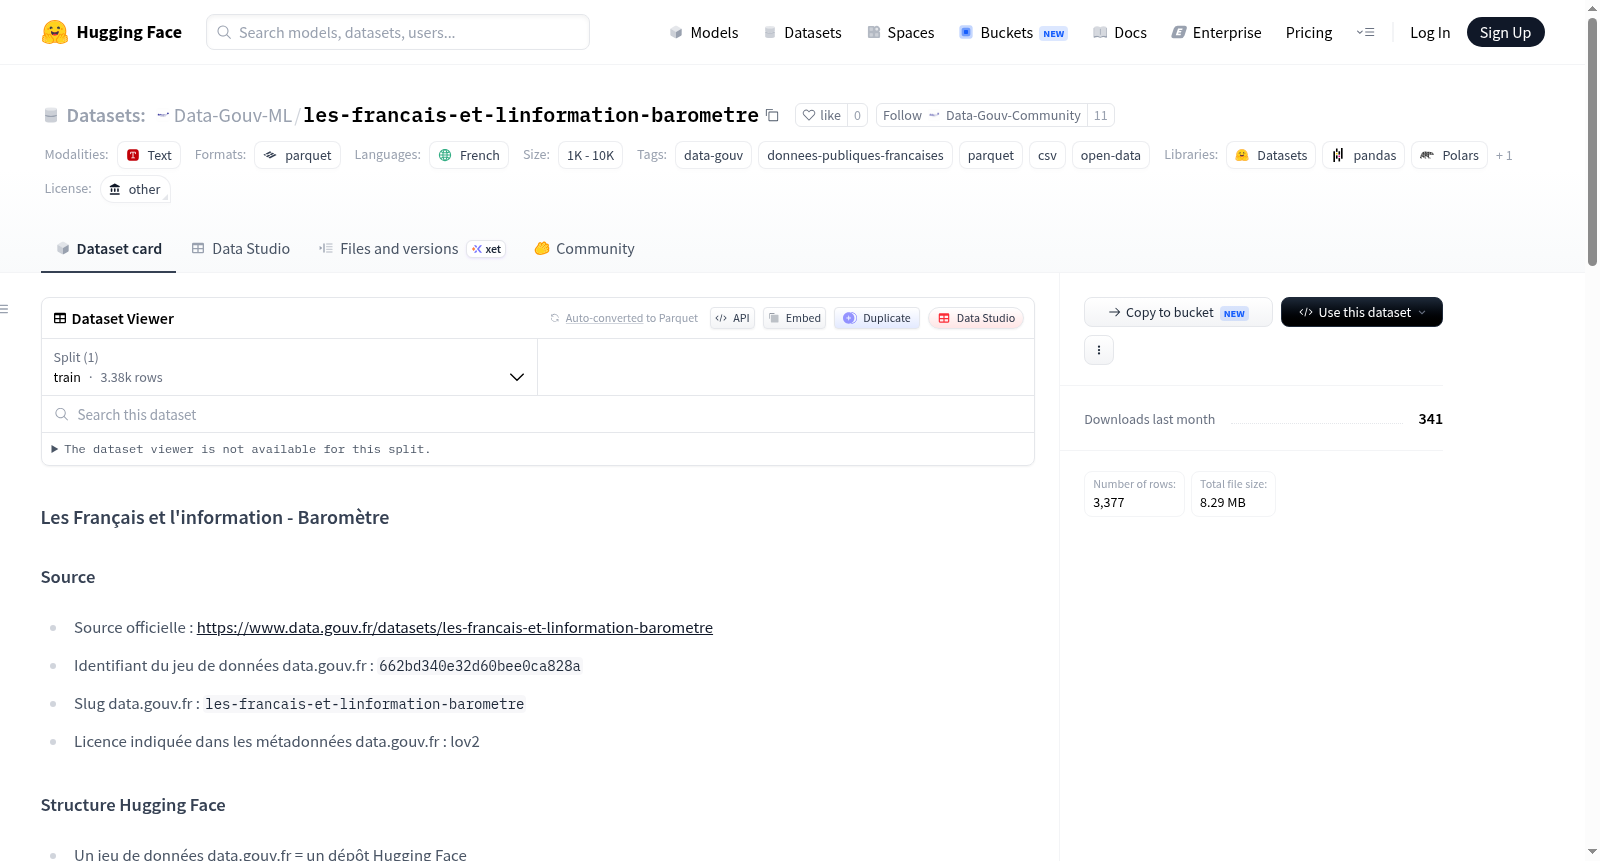Click the Sign Up button
The width and height of the screenshot is (1600, 861).
point(1505,32)
